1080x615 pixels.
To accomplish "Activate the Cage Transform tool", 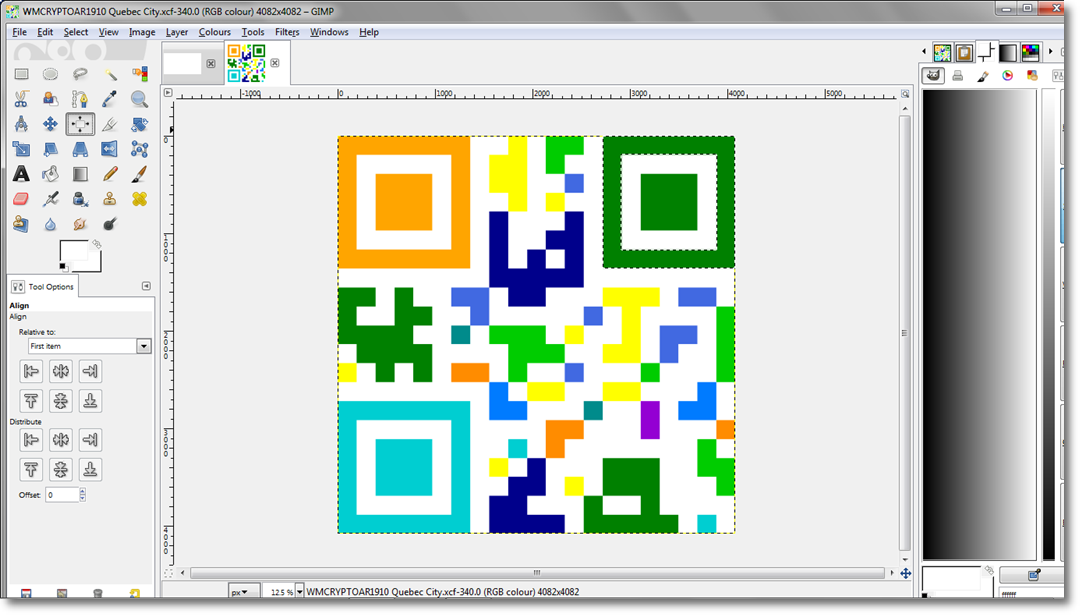I will click(139, 149).
